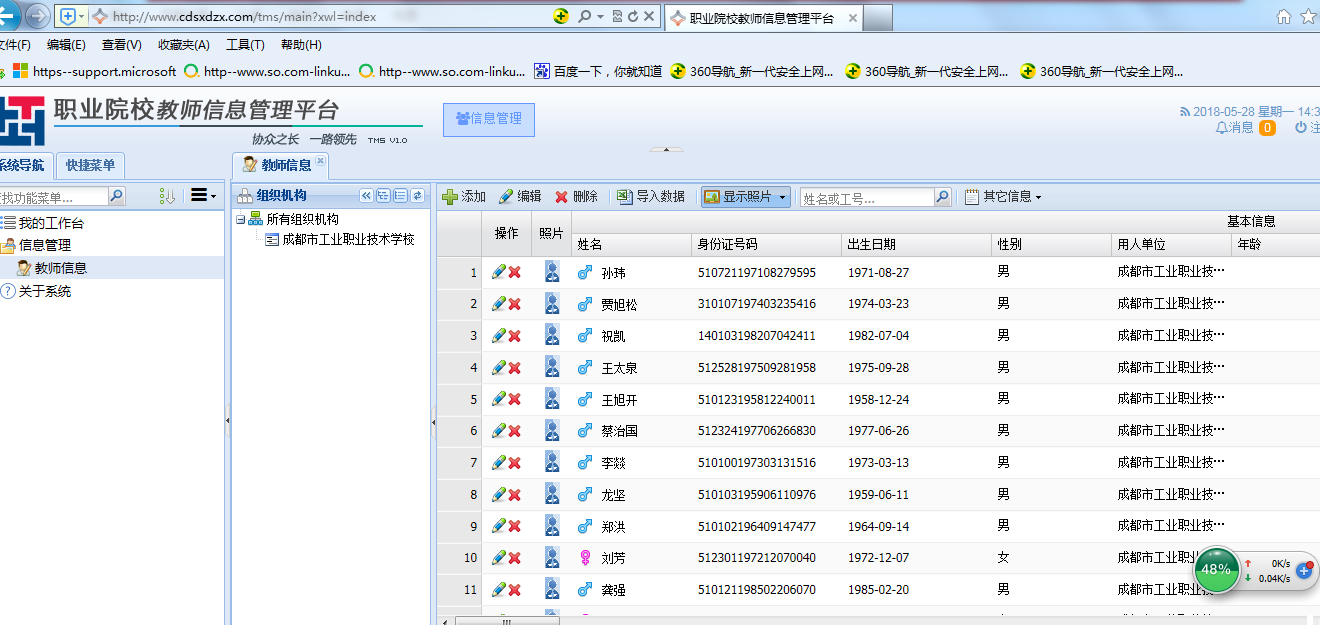Select 教师信息 in navigation tree
Image resolution: width=1320 pixels, height=625 pixels.
pyautogui.click(x=60, y=268)
